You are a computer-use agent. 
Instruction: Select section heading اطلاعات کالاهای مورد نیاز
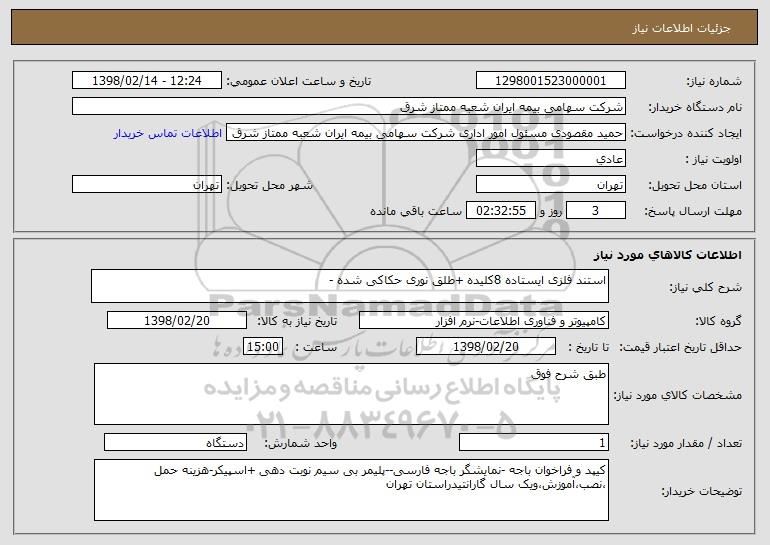(667, 255)
